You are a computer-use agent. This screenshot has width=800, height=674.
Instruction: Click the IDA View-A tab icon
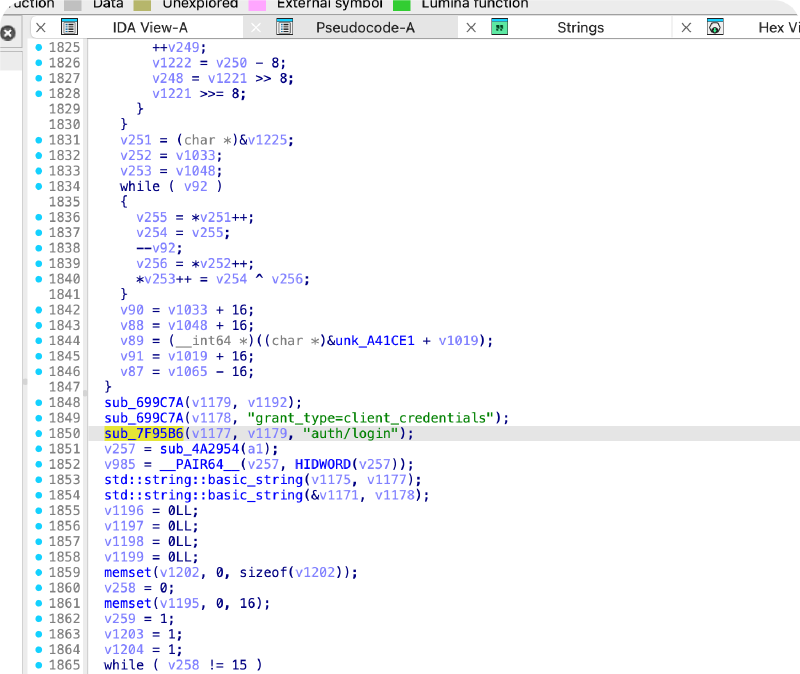point(69,27)
